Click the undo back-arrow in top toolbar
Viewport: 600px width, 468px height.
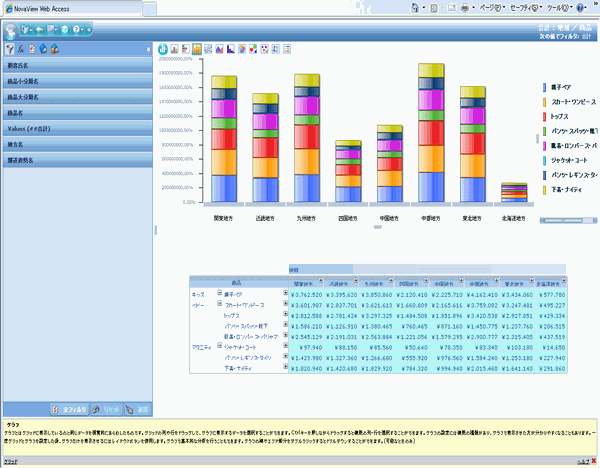pyautogui.click(x=40, y=29)
